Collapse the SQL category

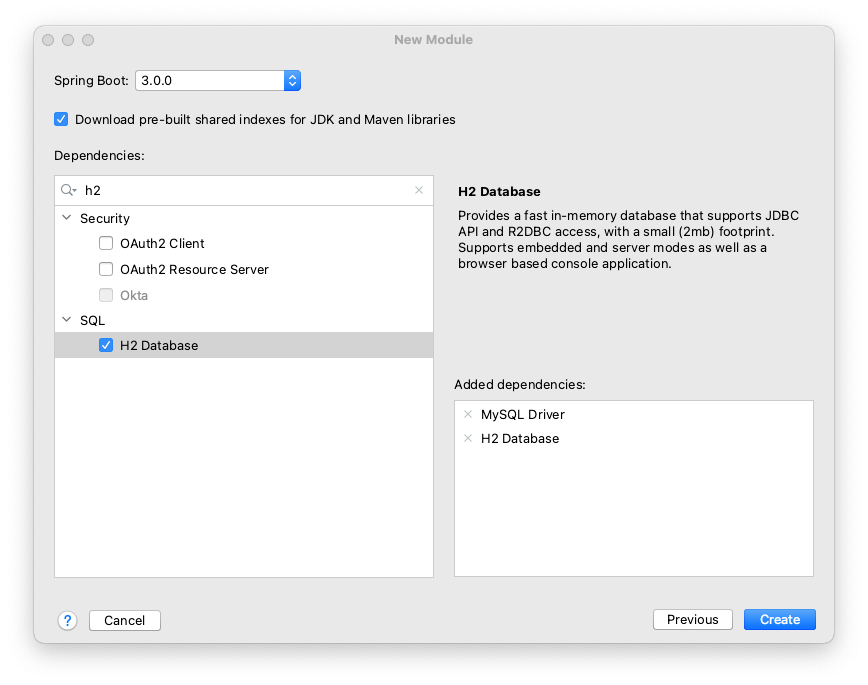(67, 320)
